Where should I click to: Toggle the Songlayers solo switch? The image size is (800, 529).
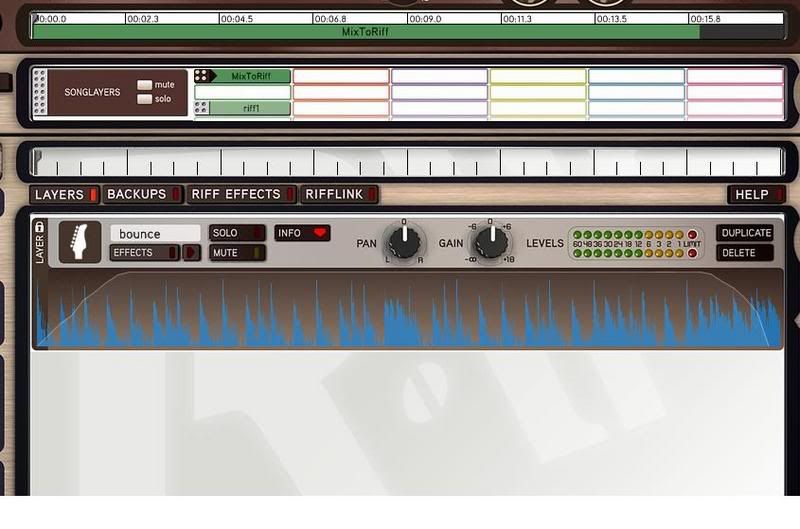pyautogui.click(x=145, y=99)
